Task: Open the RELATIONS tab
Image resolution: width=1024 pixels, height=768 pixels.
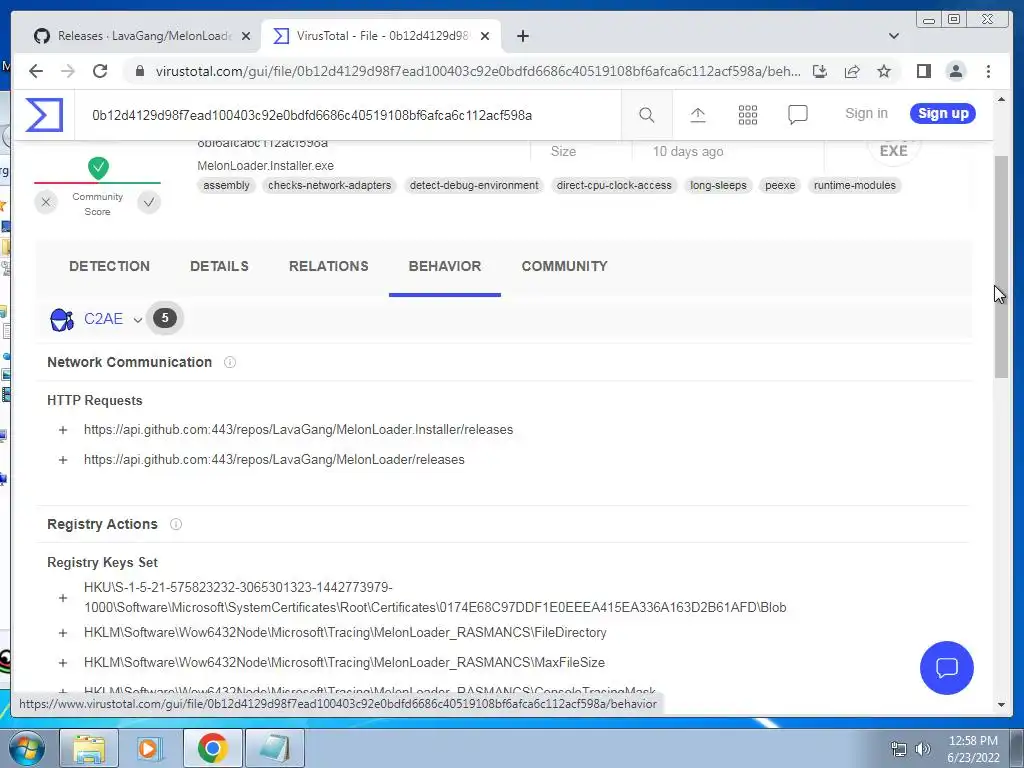Action: pos(328,266)
